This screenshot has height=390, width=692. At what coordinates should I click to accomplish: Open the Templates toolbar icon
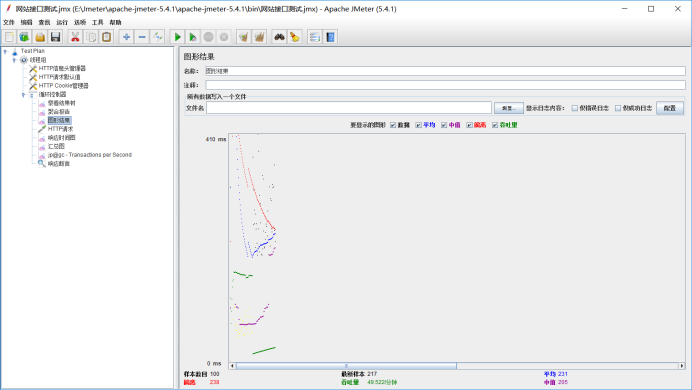tap(25, 37)
